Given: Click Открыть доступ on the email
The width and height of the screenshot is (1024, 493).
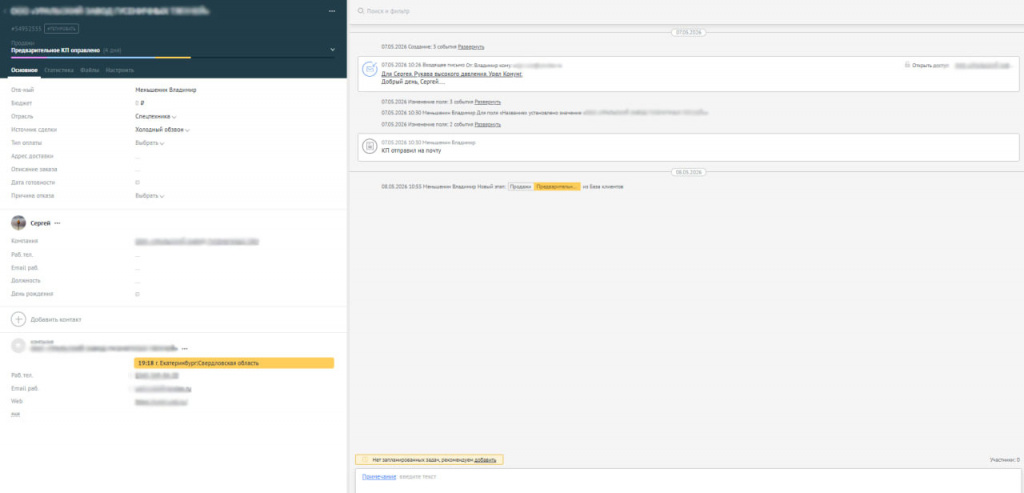Looking at the screenshot, I should click(x=931, y=65).
